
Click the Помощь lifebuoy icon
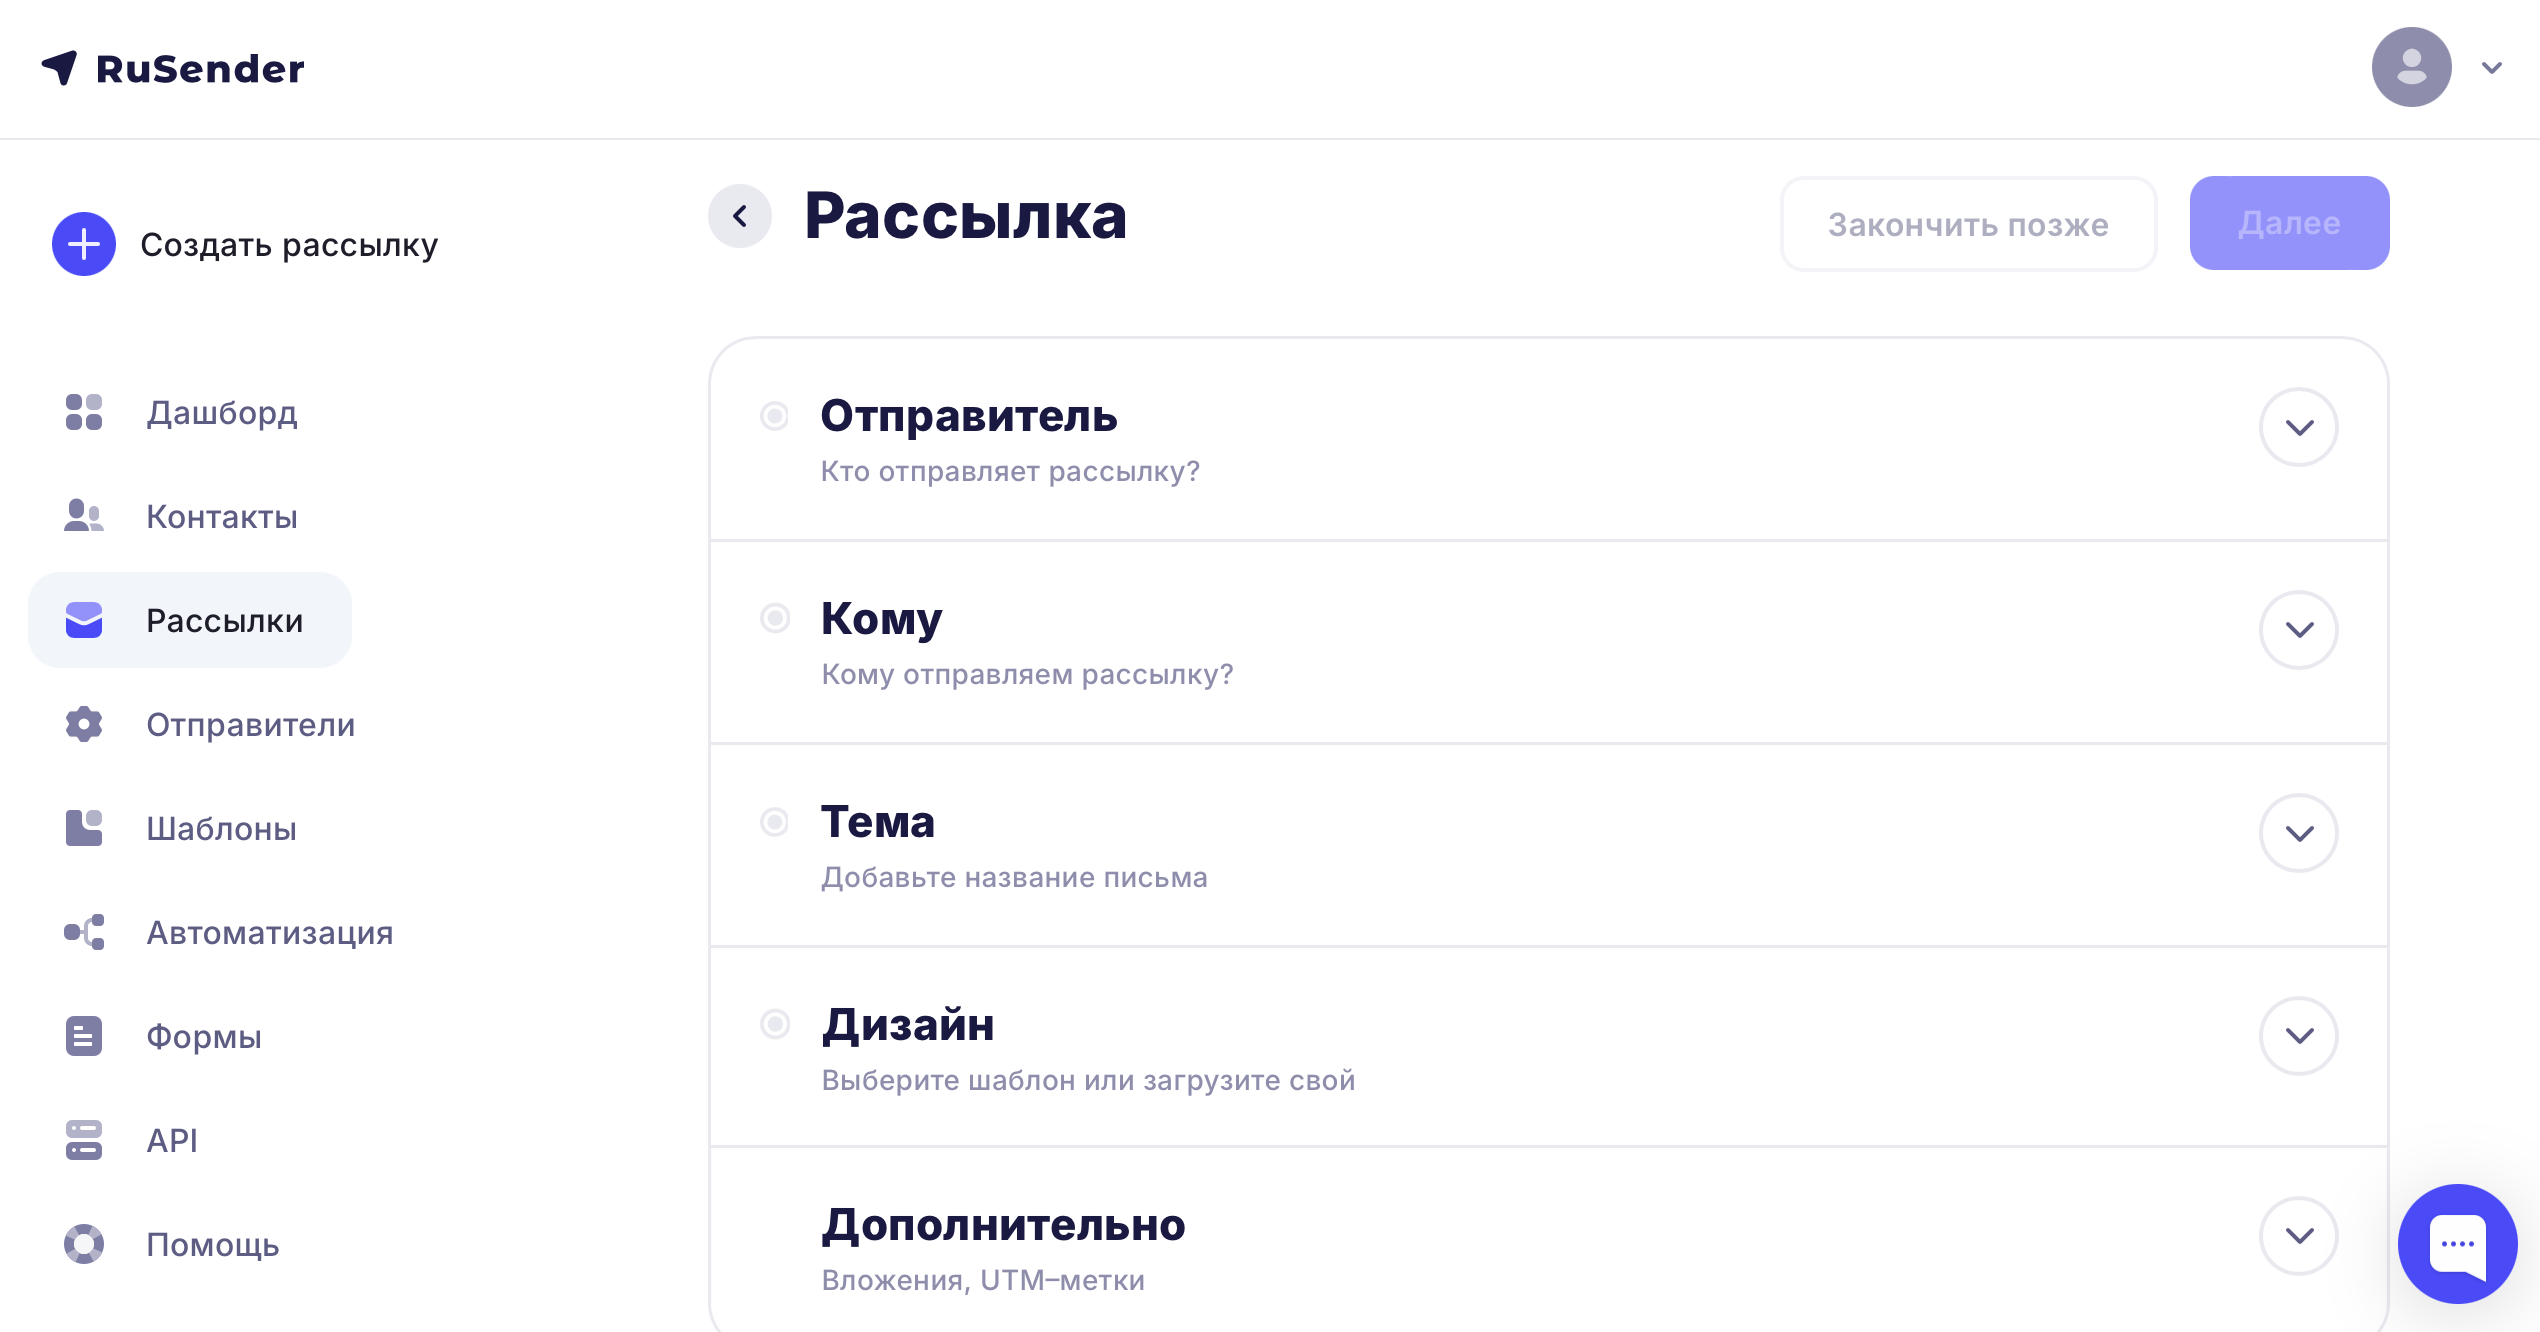coord(84,1244)
